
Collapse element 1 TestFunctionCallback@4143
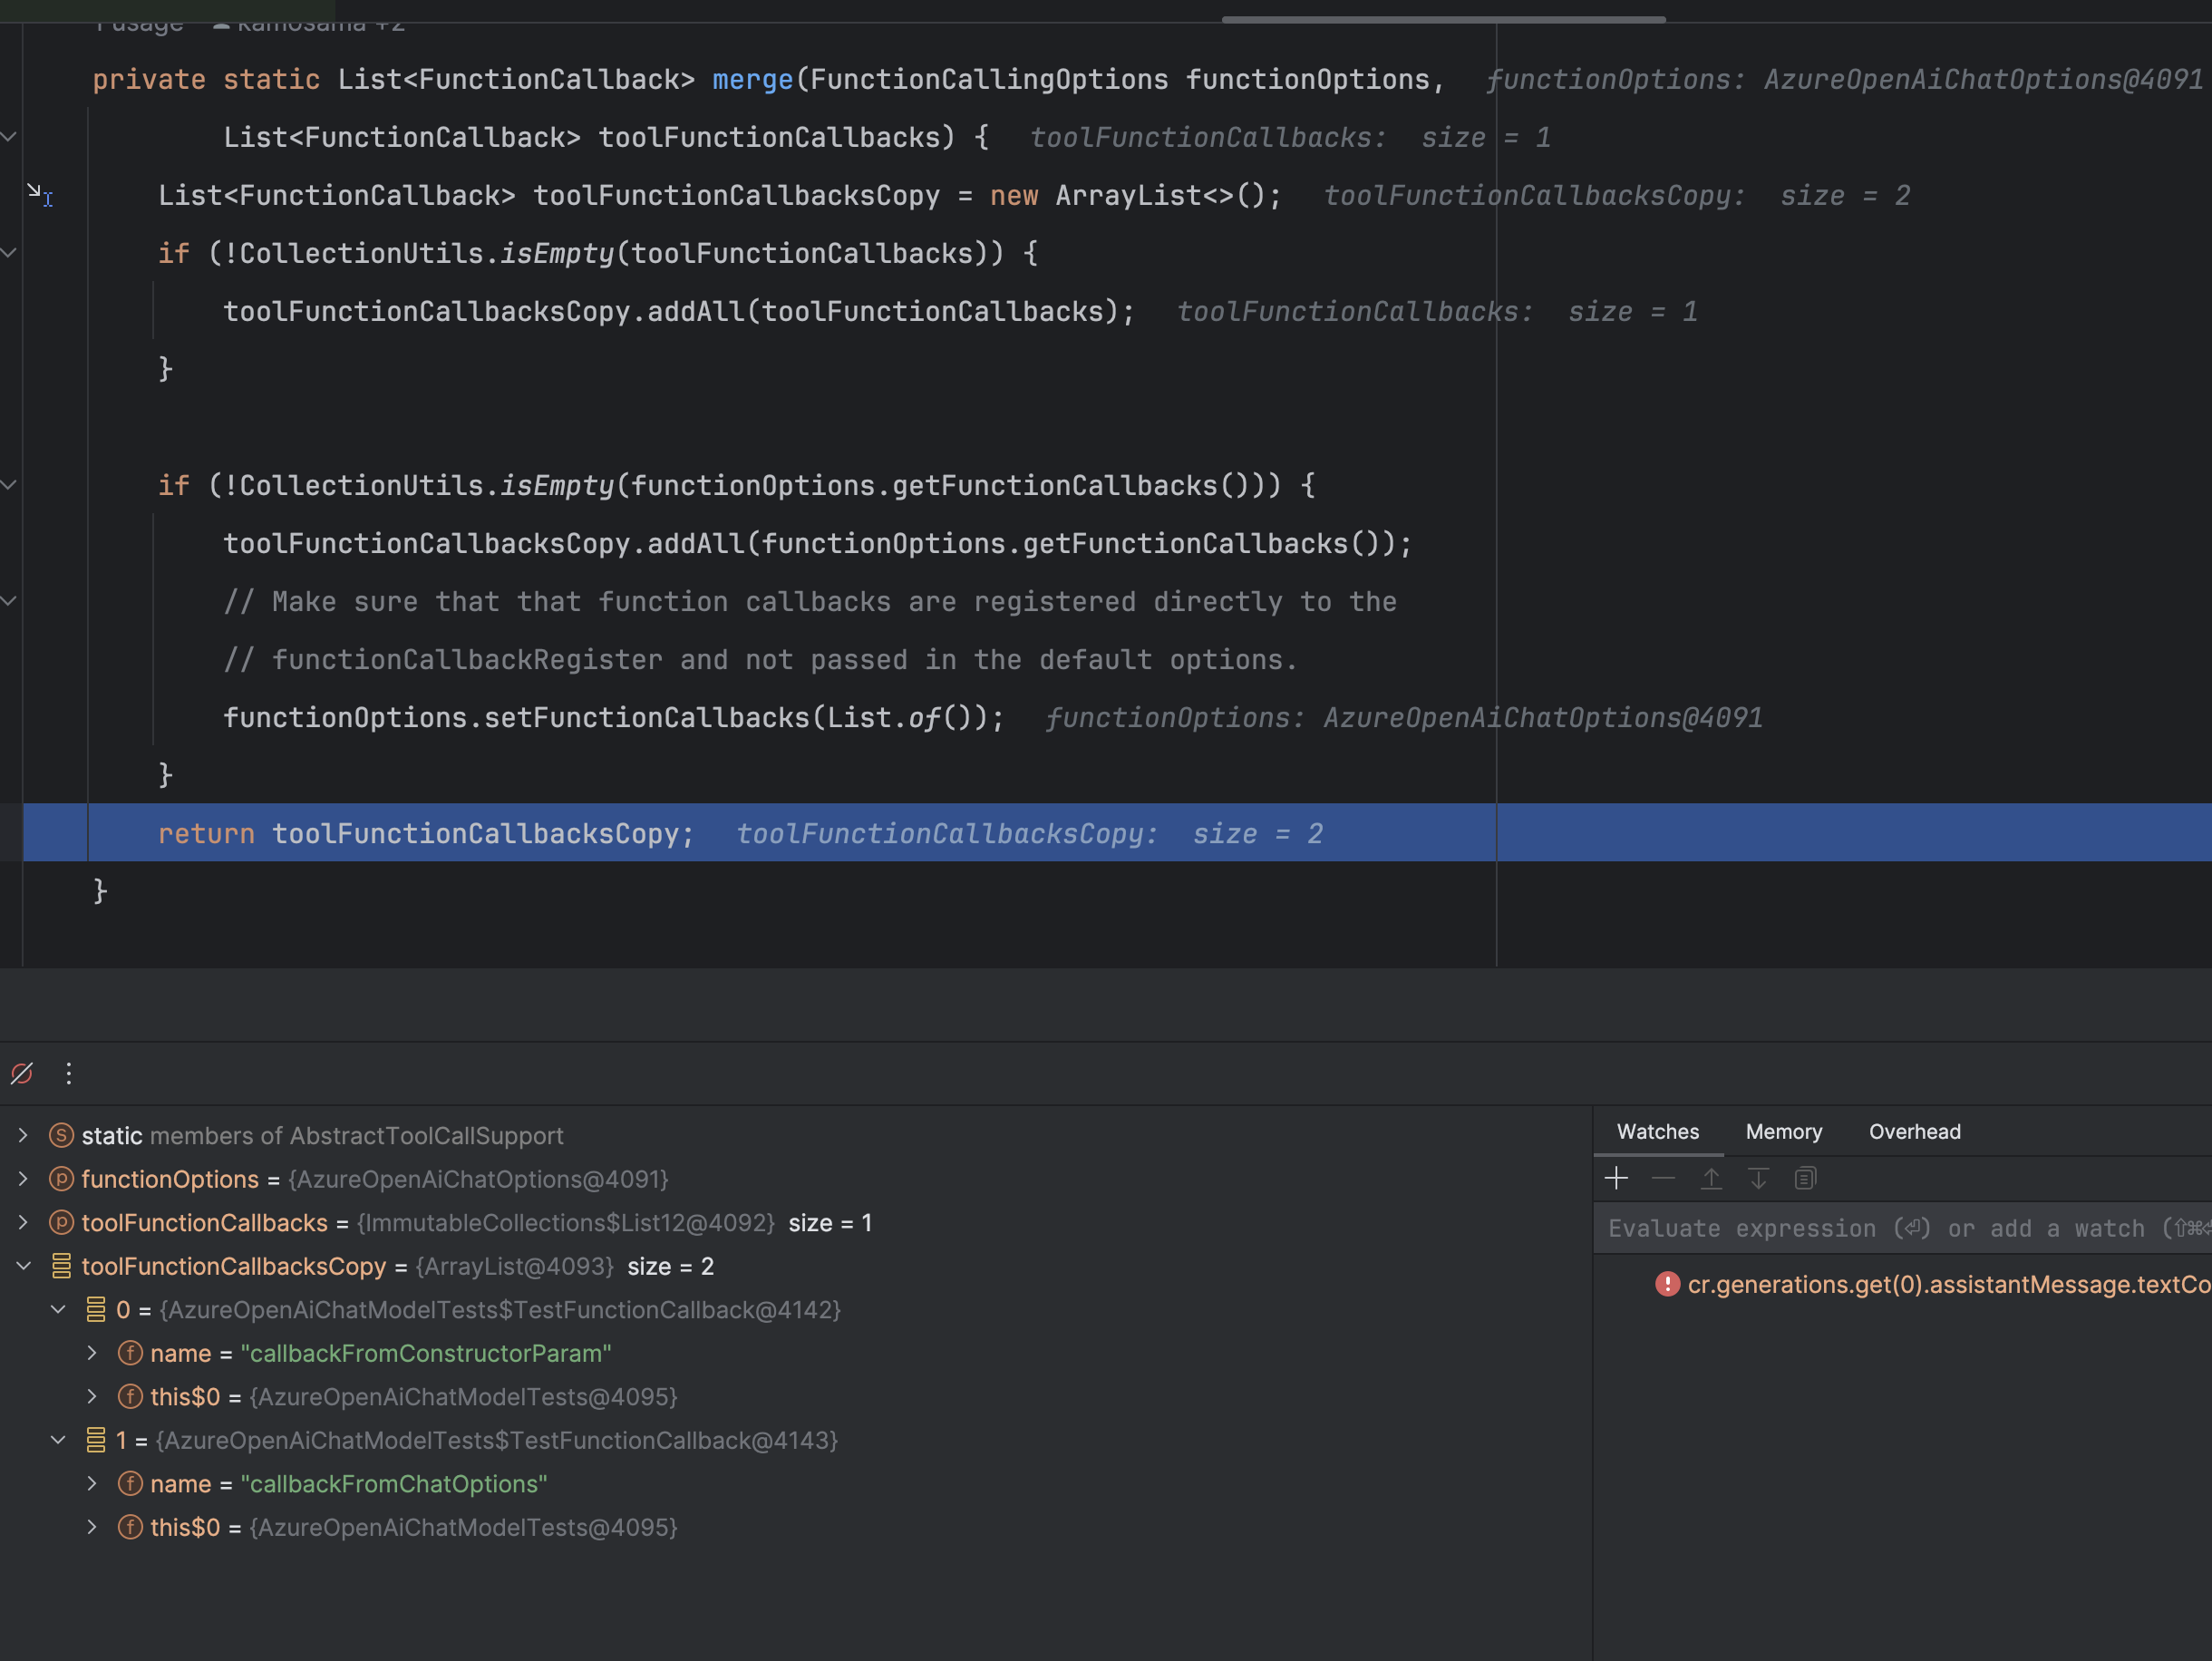click(x=58, y=1440)
